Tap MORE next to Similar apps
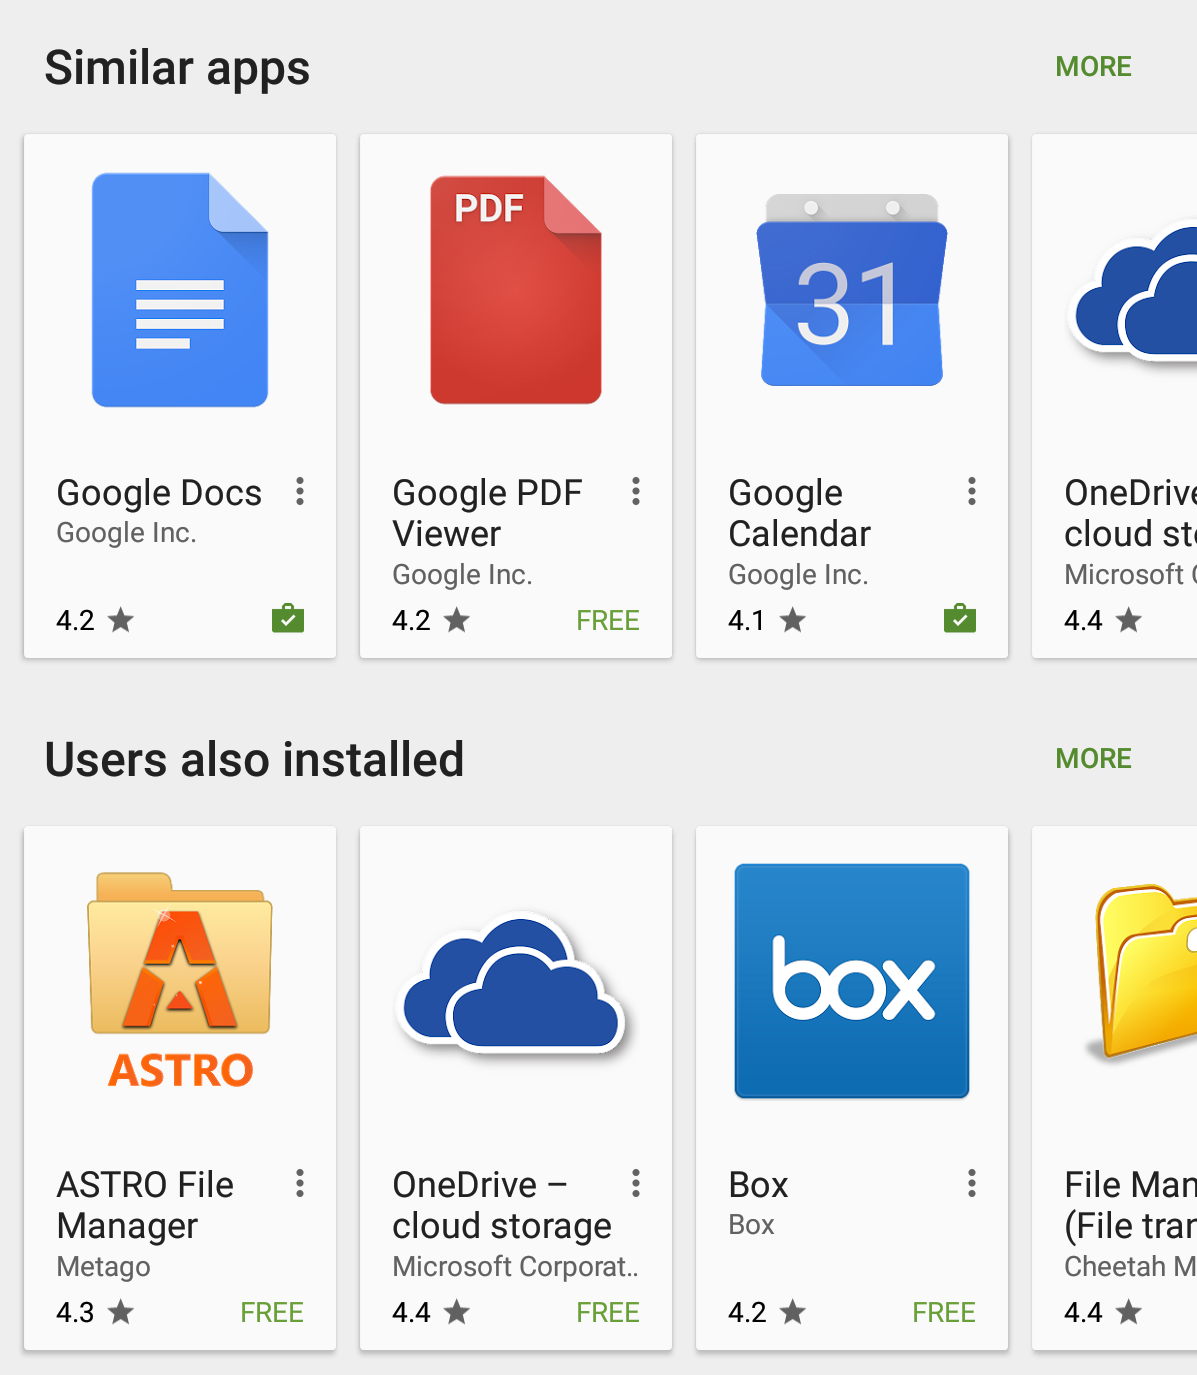The width and height of the screenshot is (1197, 1375). pos(1094,67)
